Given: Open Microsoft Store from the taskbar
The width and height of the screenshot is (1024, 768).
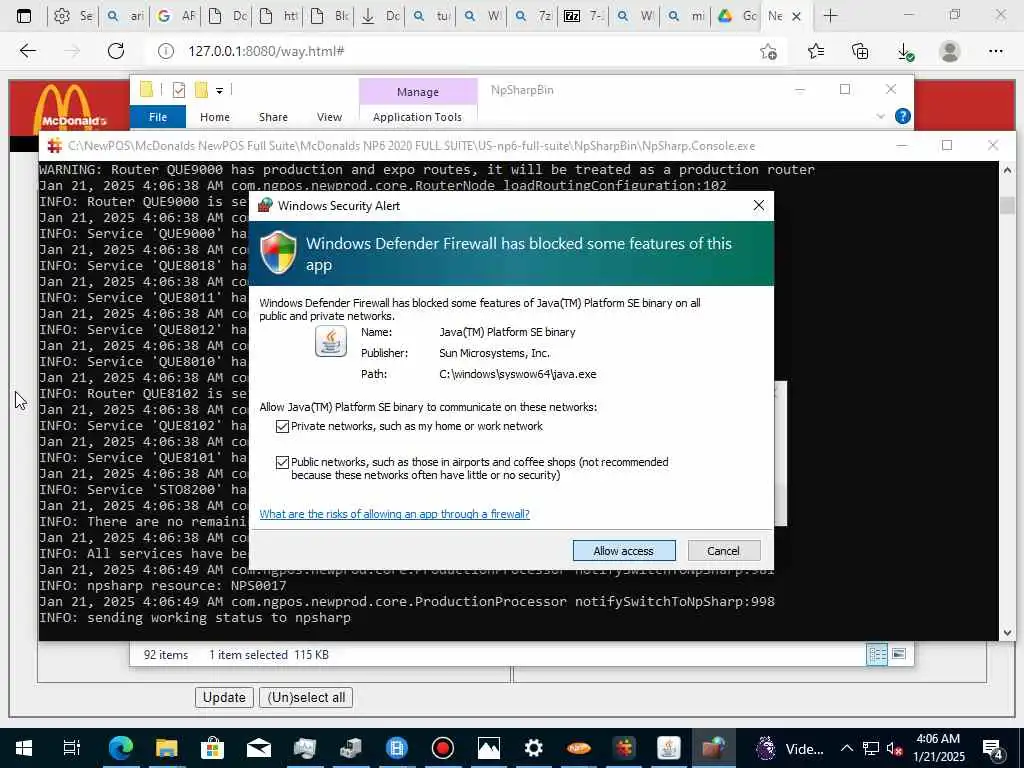Looking at the screenshot, I should click(212, 748).
